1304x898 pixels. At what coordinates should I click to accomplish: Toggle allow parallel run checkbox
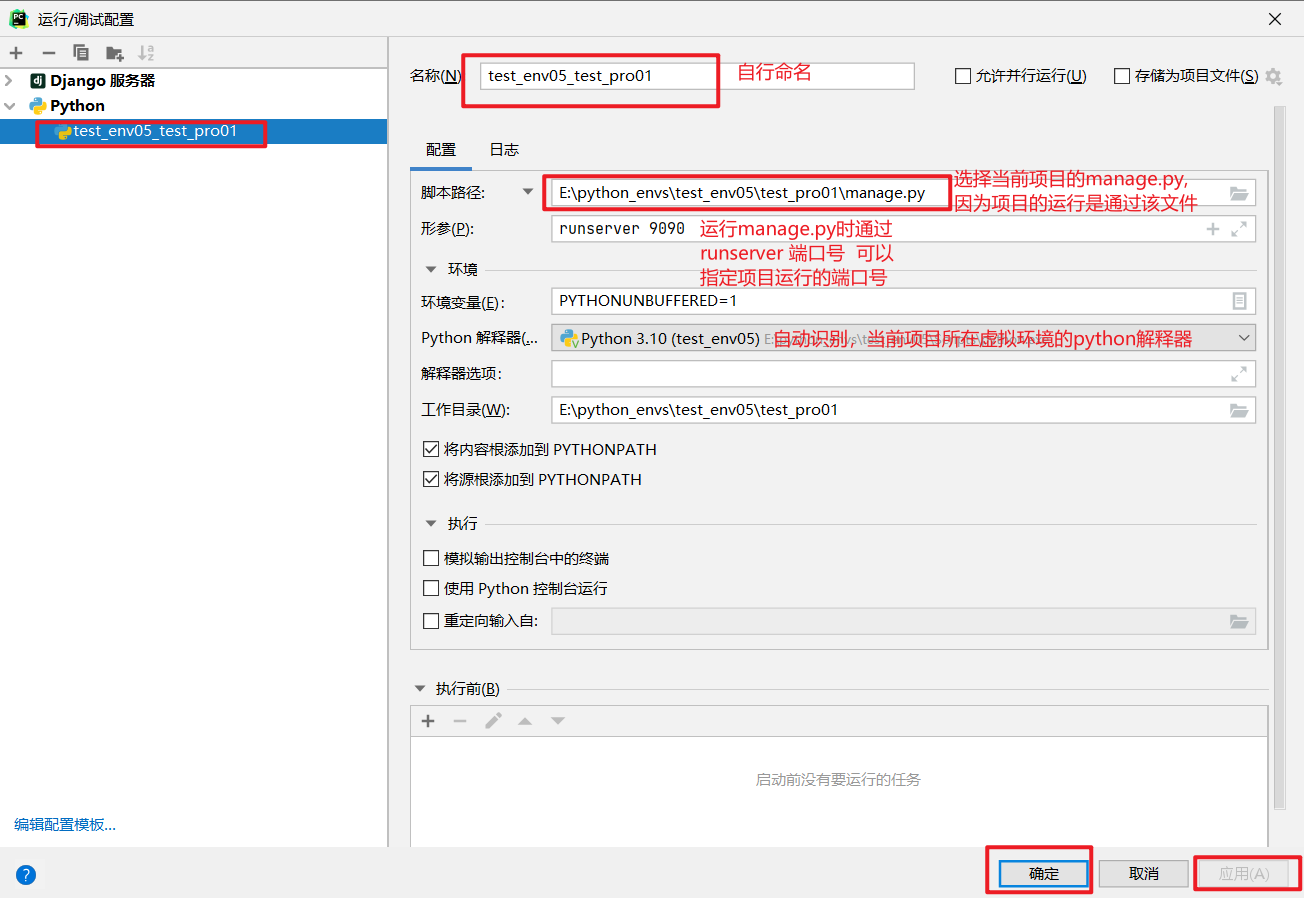tap(963, 76)
